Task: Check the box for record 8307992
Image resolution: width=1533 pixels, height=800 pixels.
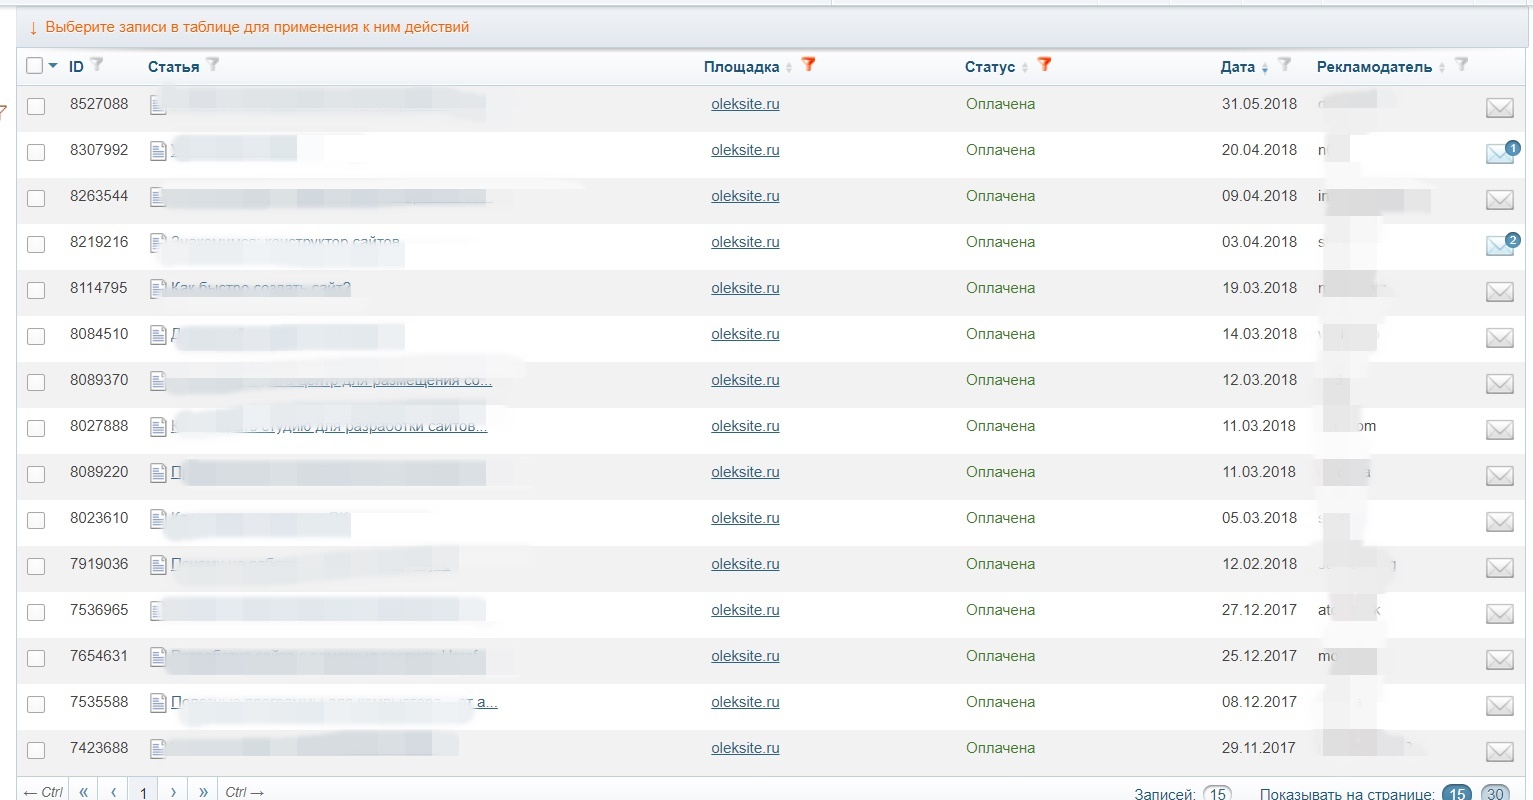Action: [36, 153]
